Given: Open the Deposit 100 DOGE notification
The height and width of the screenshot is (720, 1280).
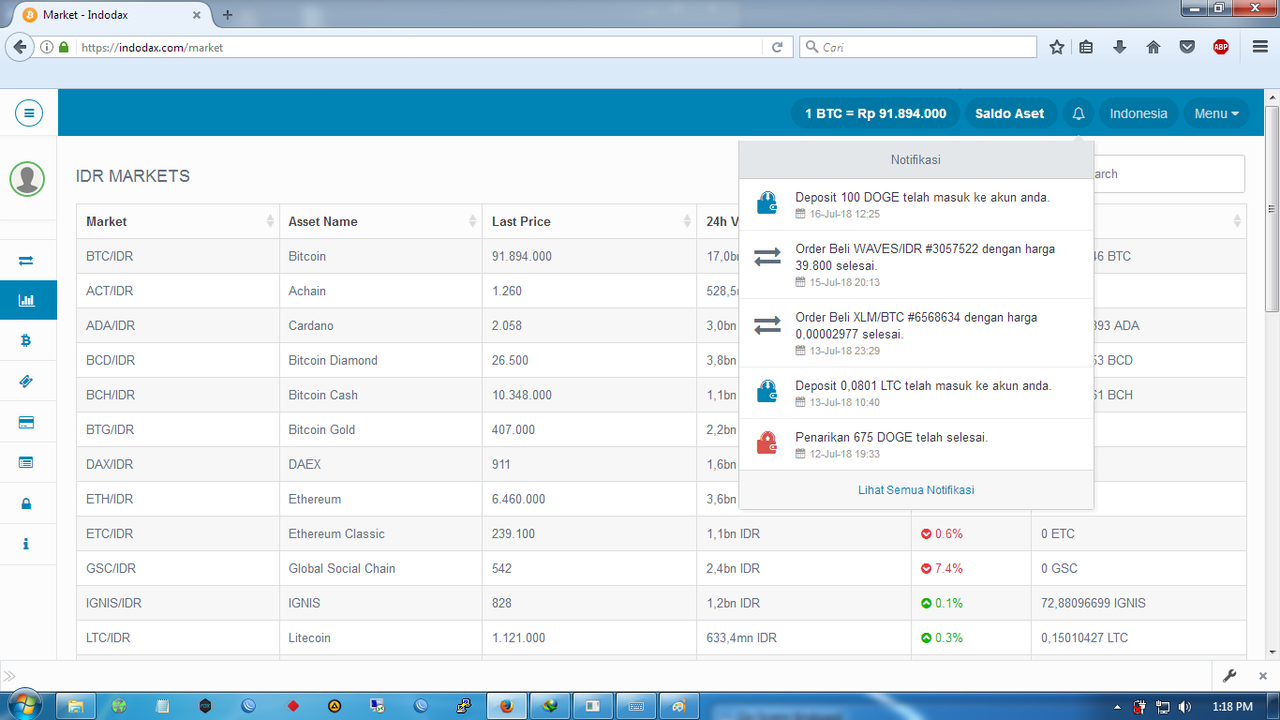Looking at the screenshot, I should (x=916, y=205).
